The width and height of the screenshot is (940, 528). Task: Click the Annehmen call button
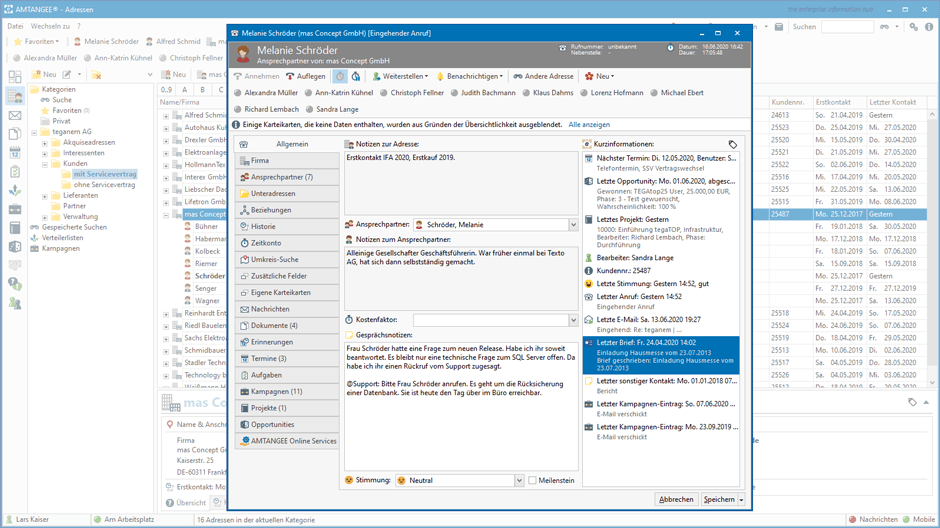pos(257,76)
